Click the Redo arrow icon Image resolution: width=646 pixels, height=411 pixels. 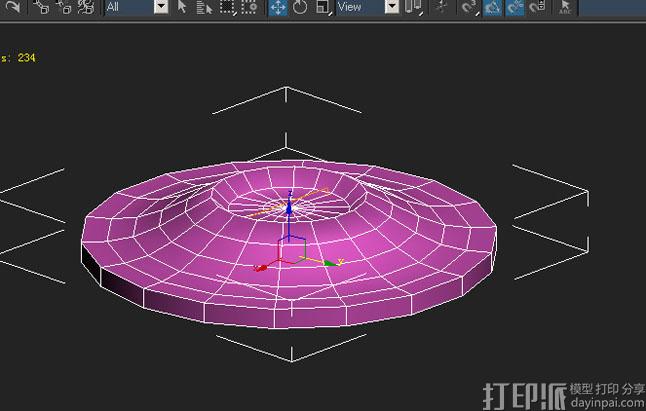coord(12,6)
